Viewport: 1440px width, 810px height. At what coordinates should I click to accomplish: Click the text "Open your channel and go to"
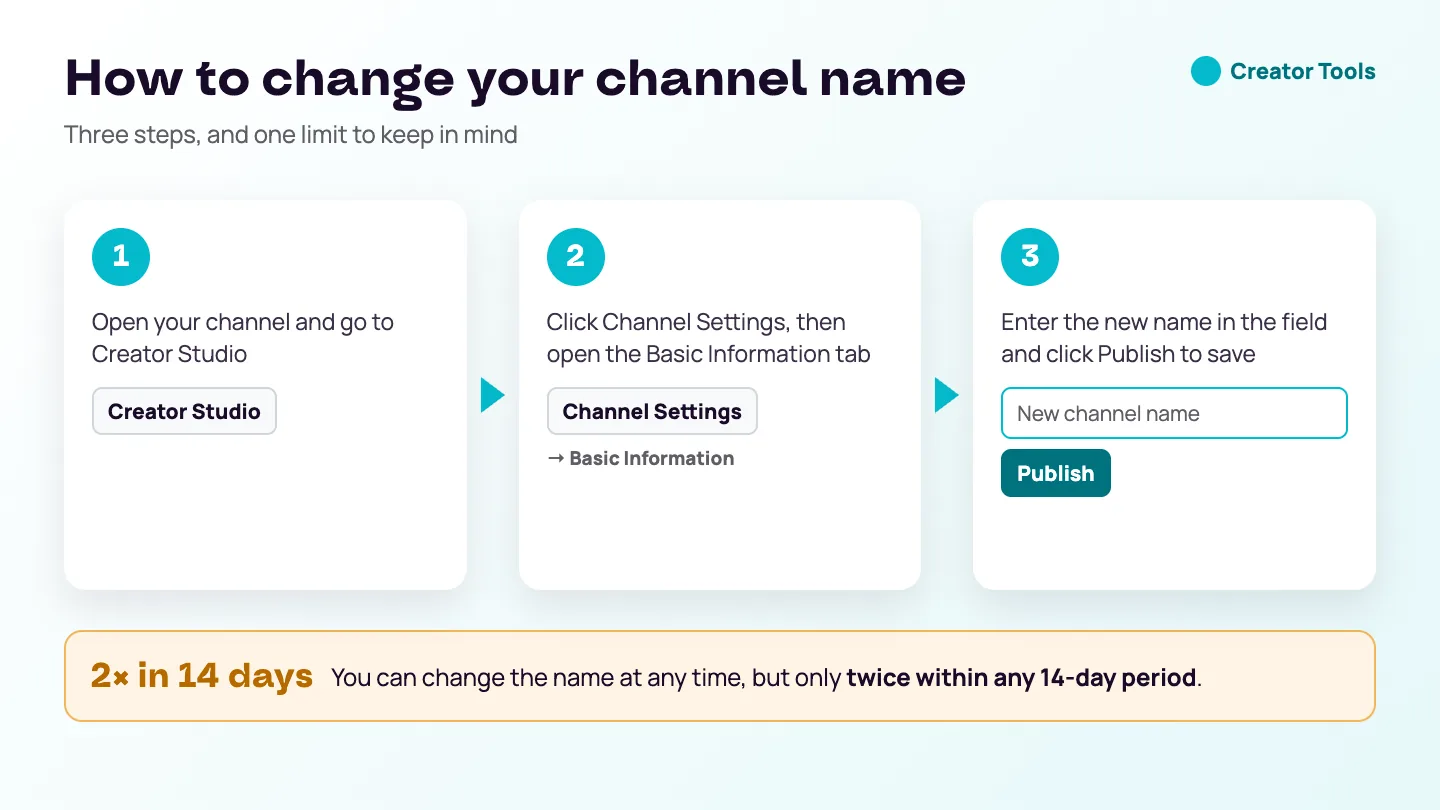click(243, 322)
